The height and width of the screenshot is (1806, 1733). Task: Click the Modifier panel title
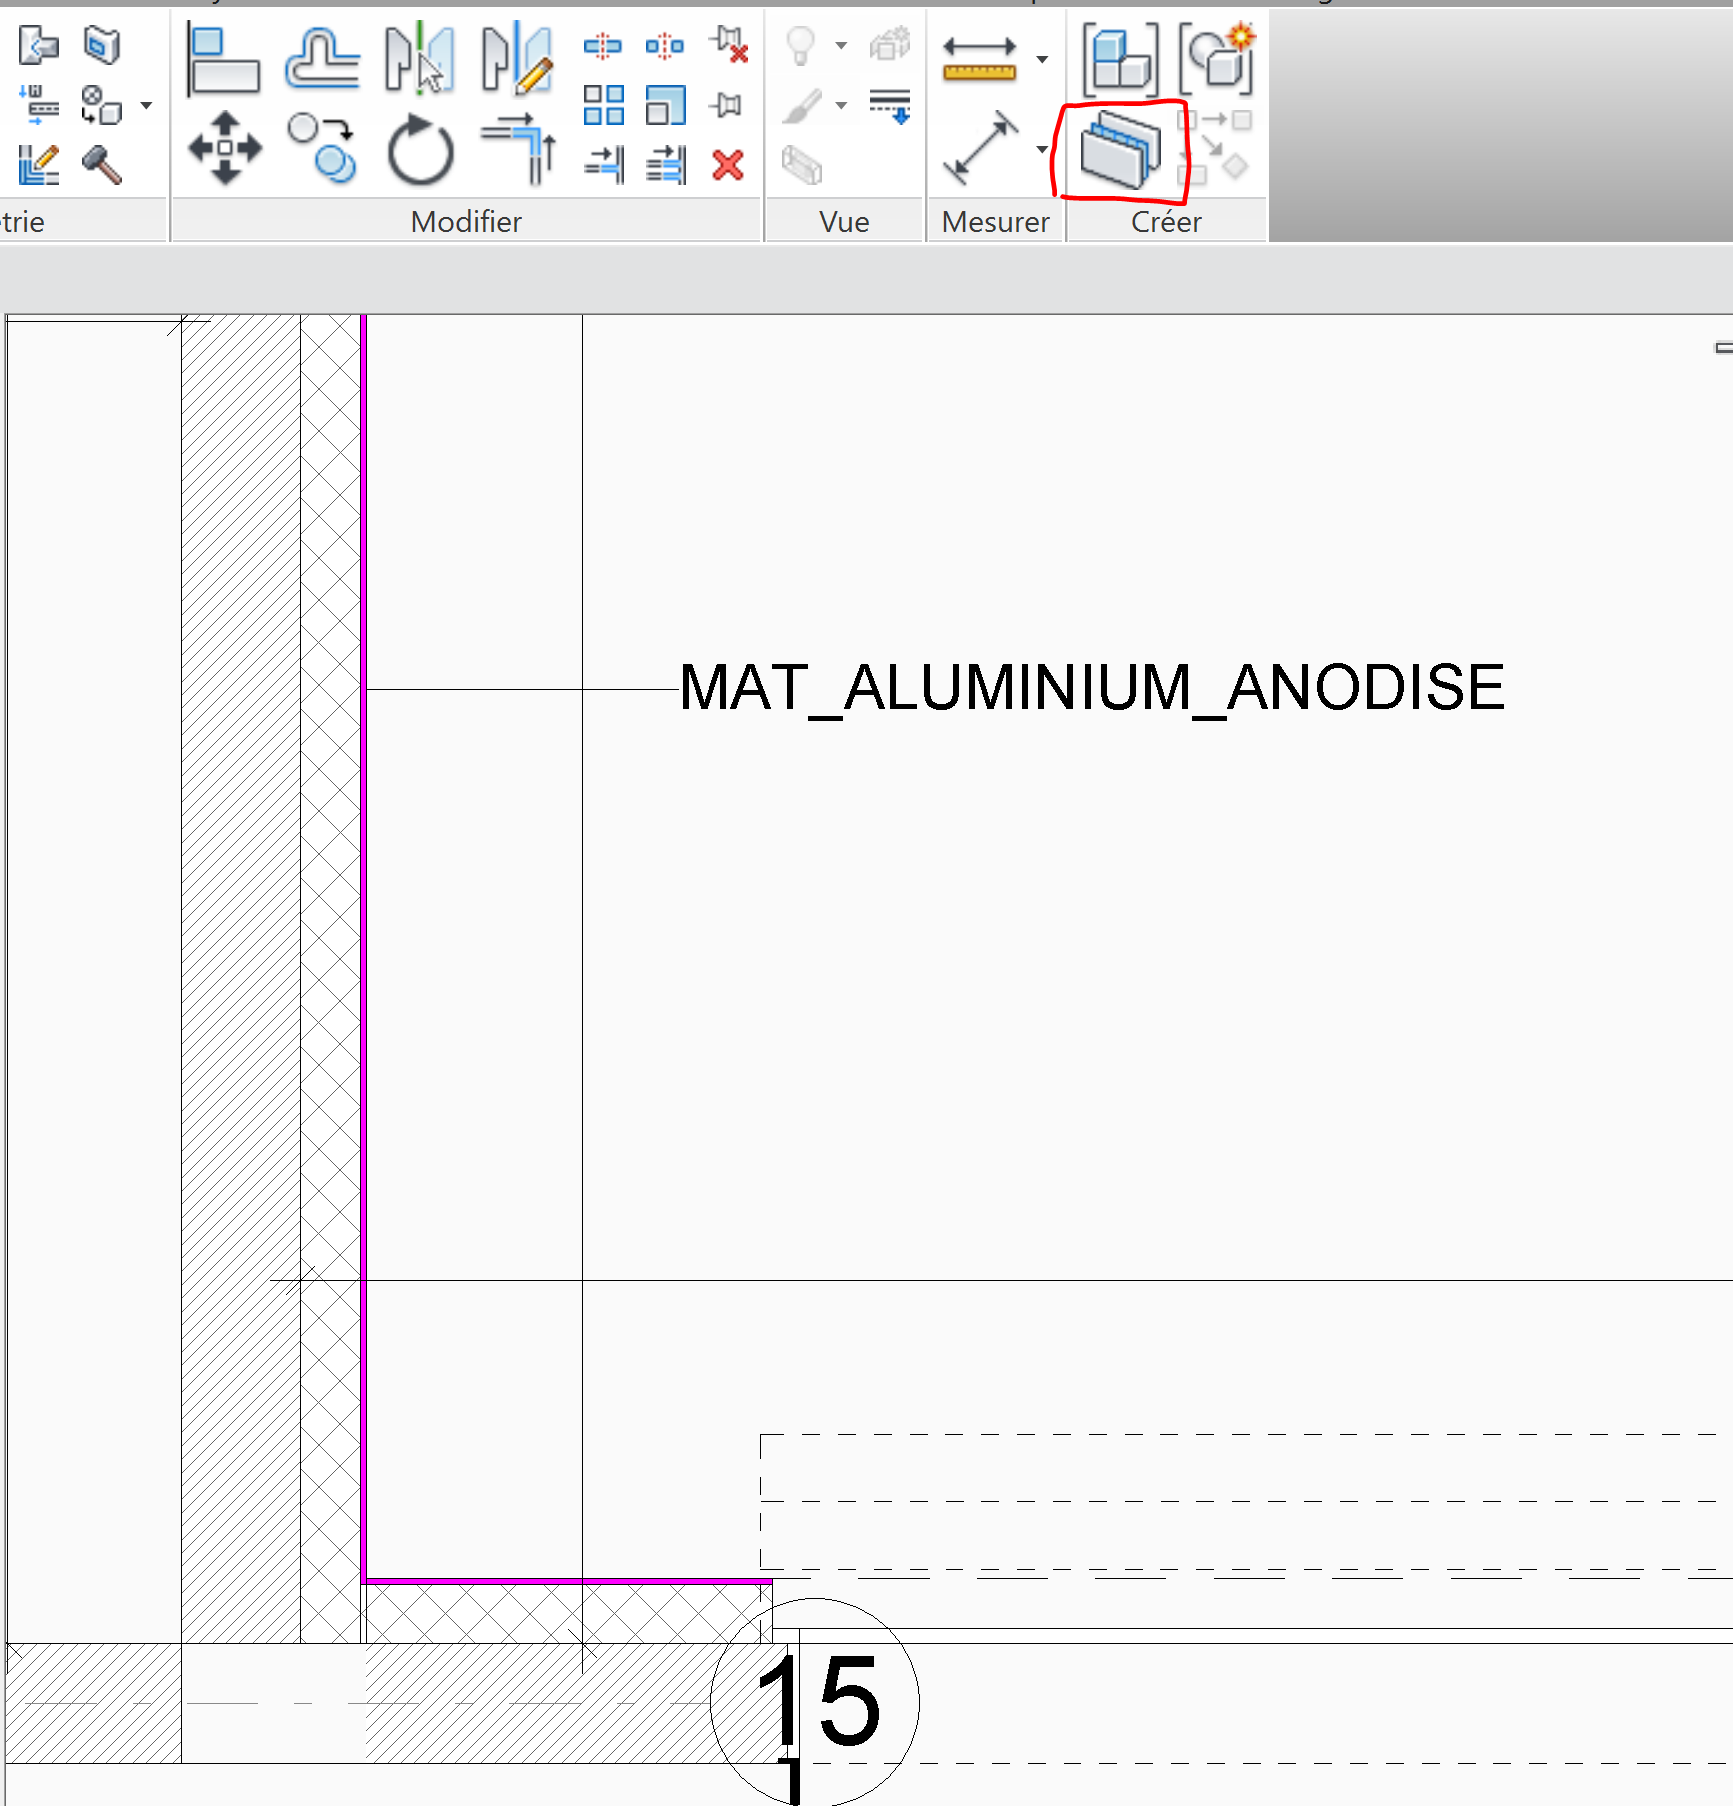[466, 222]
